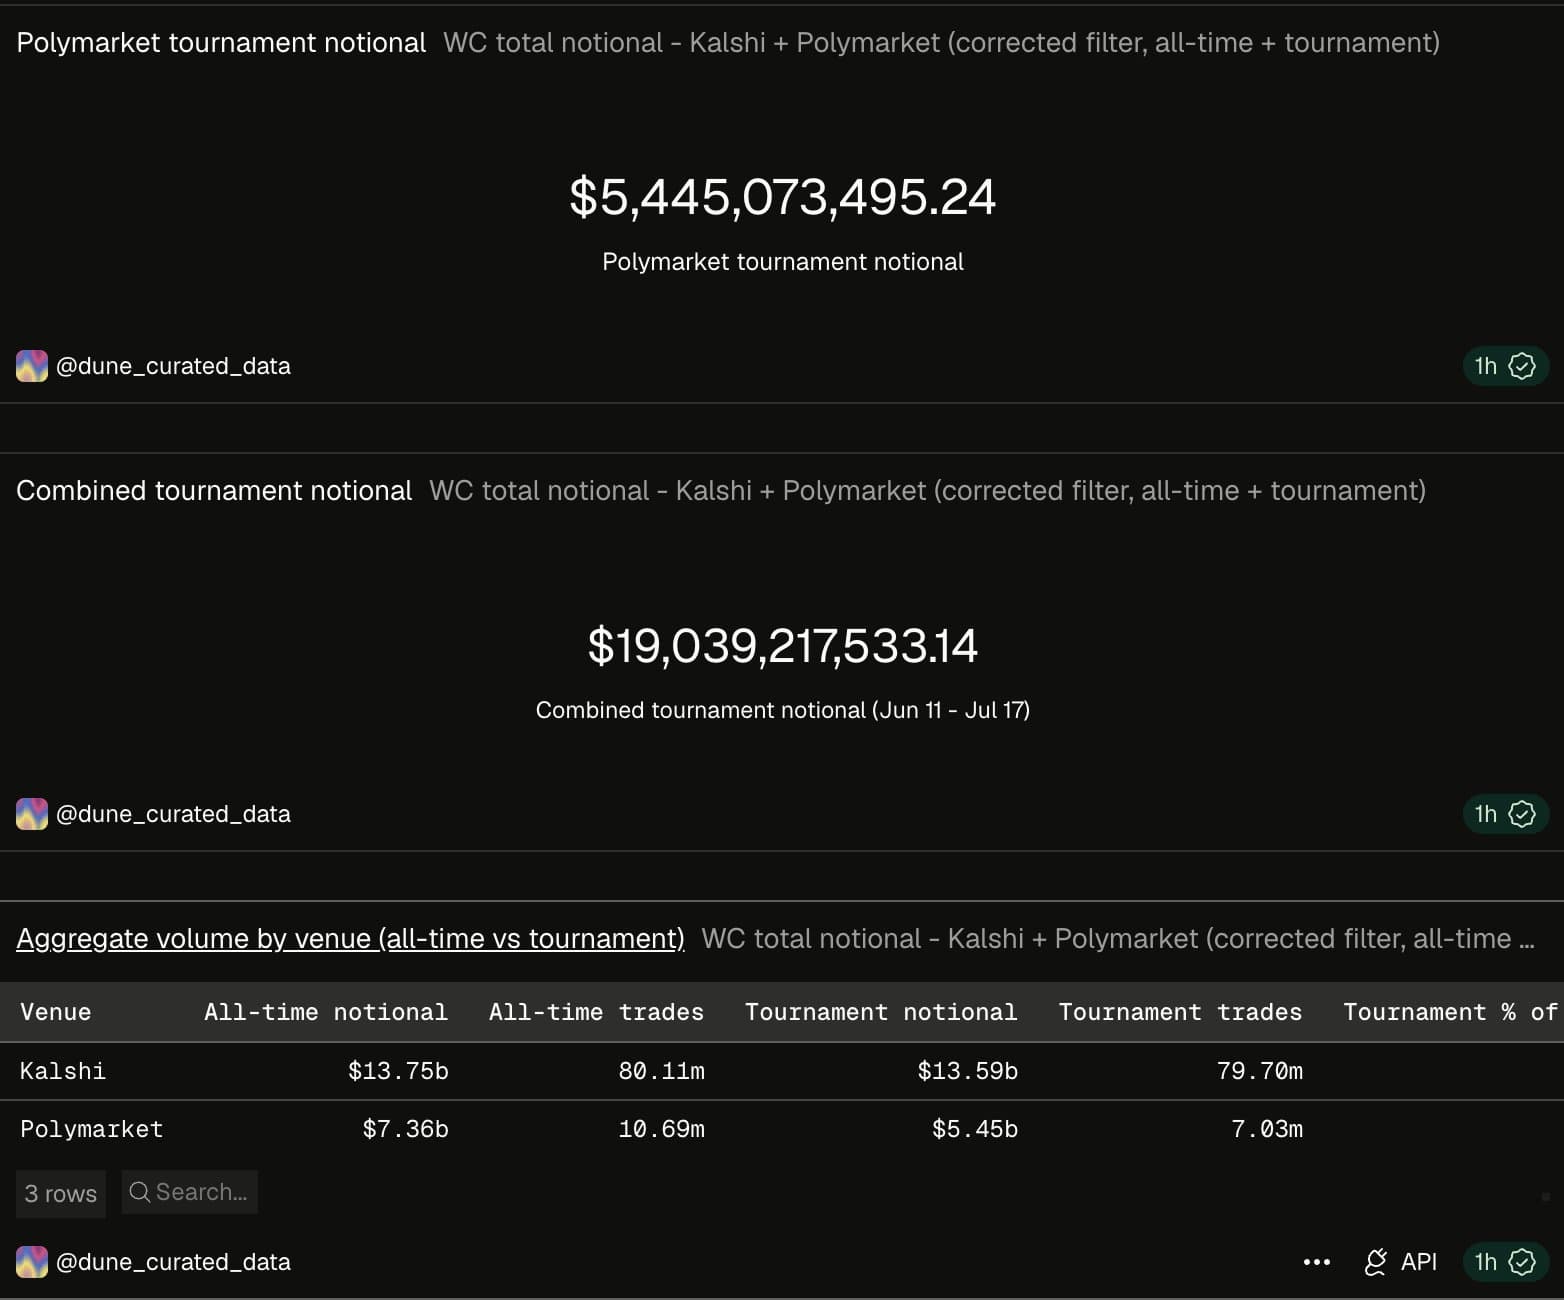Focus the table Search field
1564x1300 pixels.
189,1192
